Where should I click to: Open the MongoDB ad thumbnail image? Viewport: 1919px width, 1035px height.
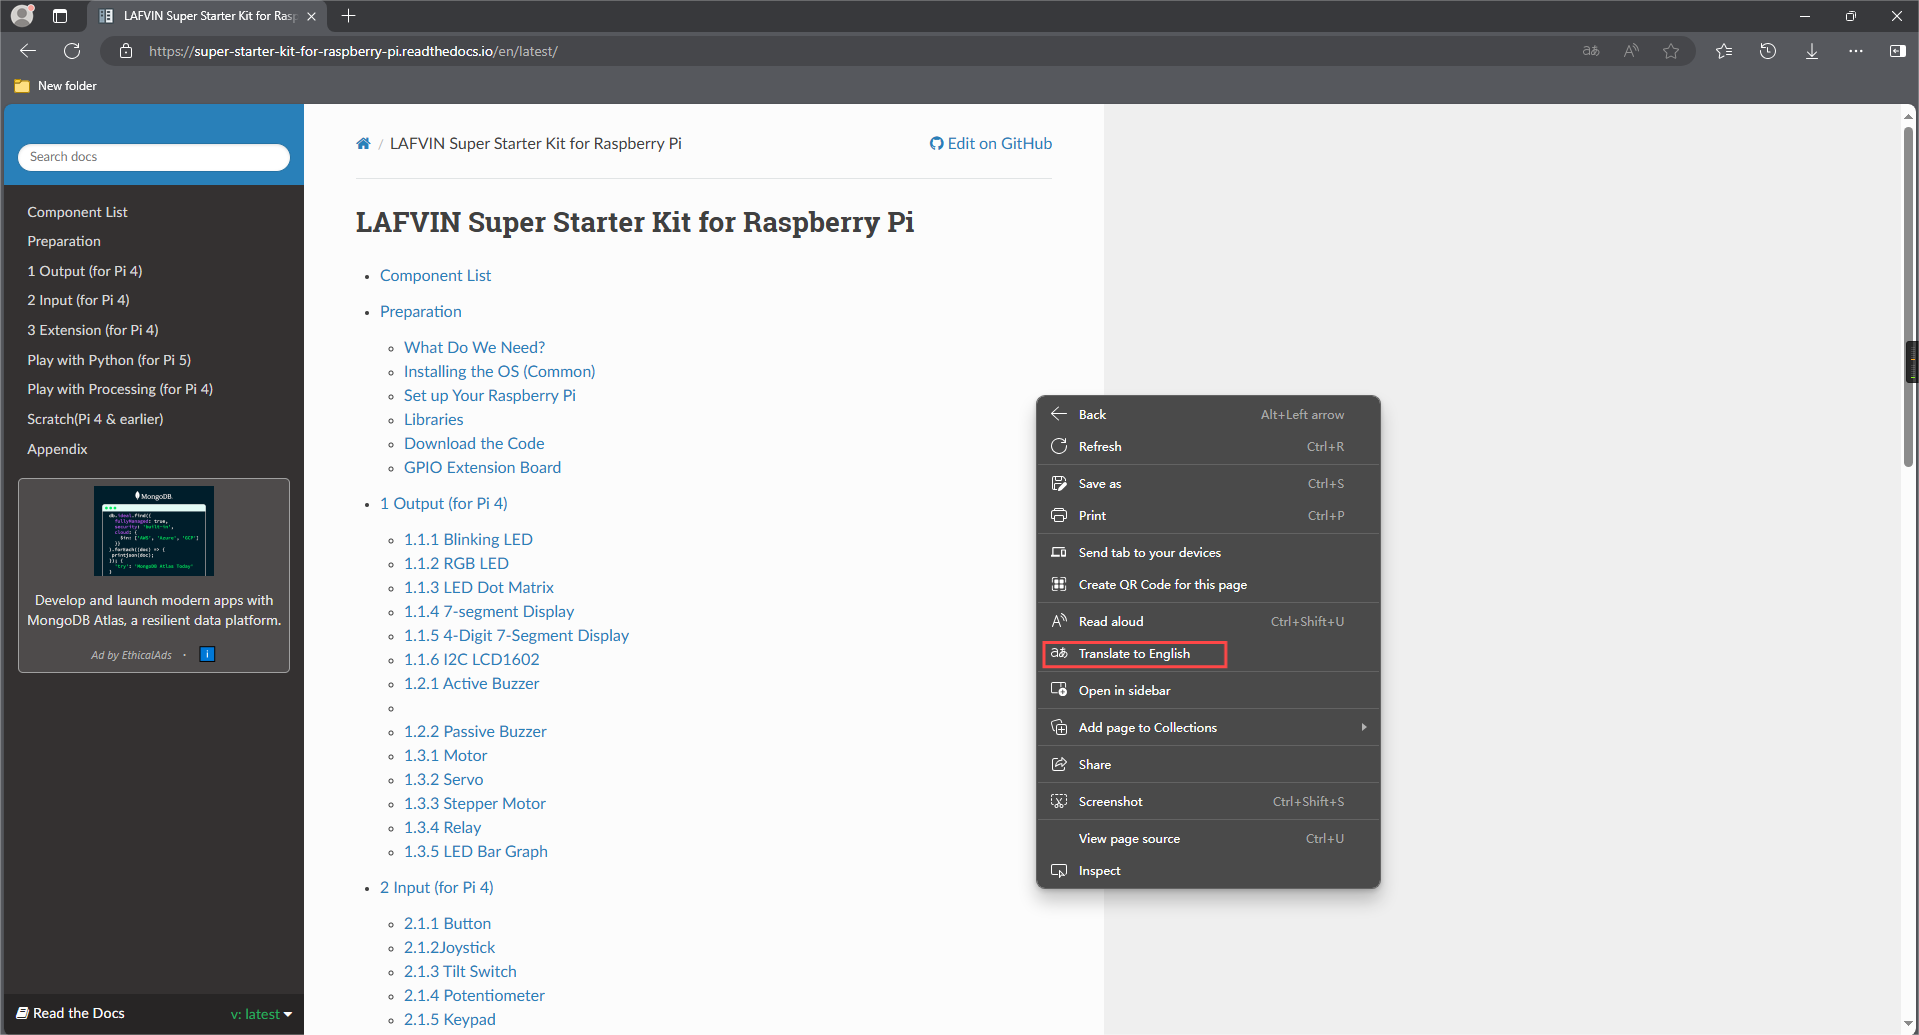(154, 531)
